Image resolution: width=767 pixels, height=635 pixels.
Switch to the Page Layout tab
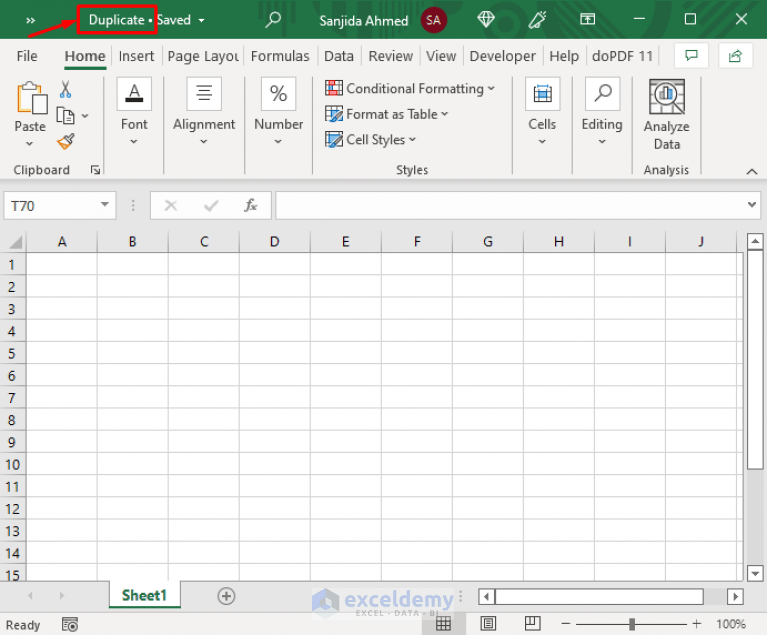(x=203, y=56)
